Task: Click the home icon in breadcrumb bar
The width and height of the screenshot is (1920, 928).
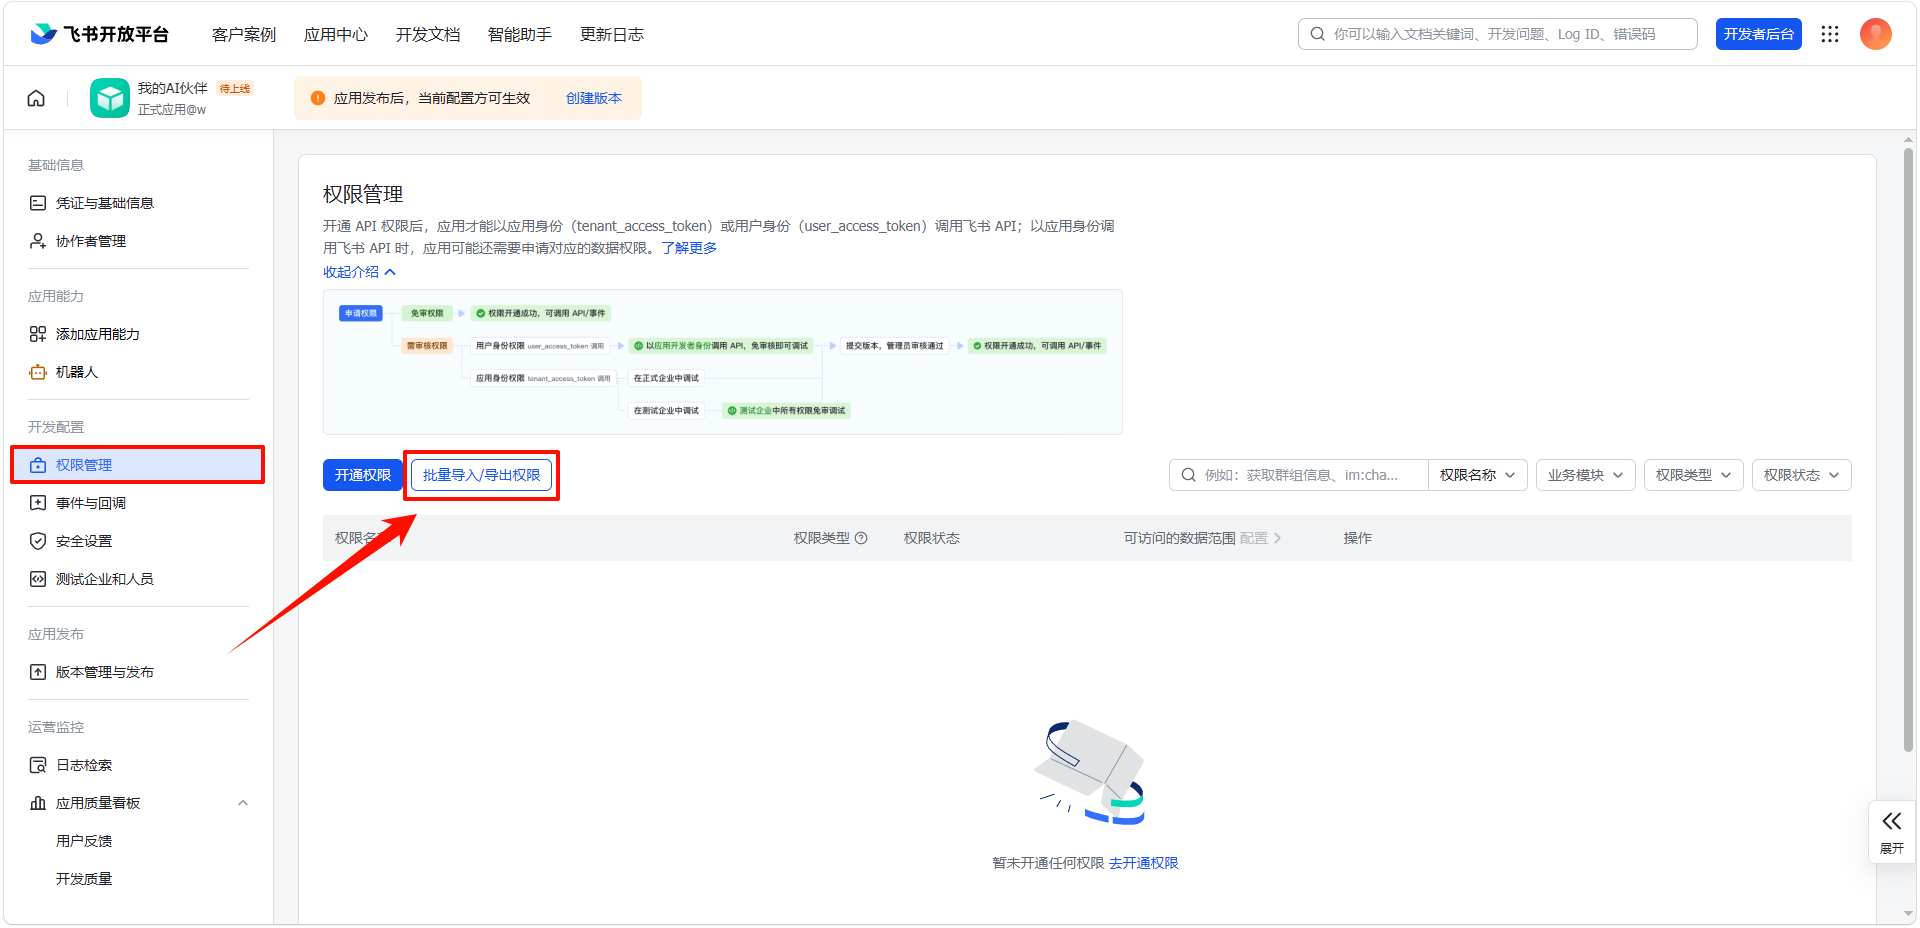Action: 36,98
